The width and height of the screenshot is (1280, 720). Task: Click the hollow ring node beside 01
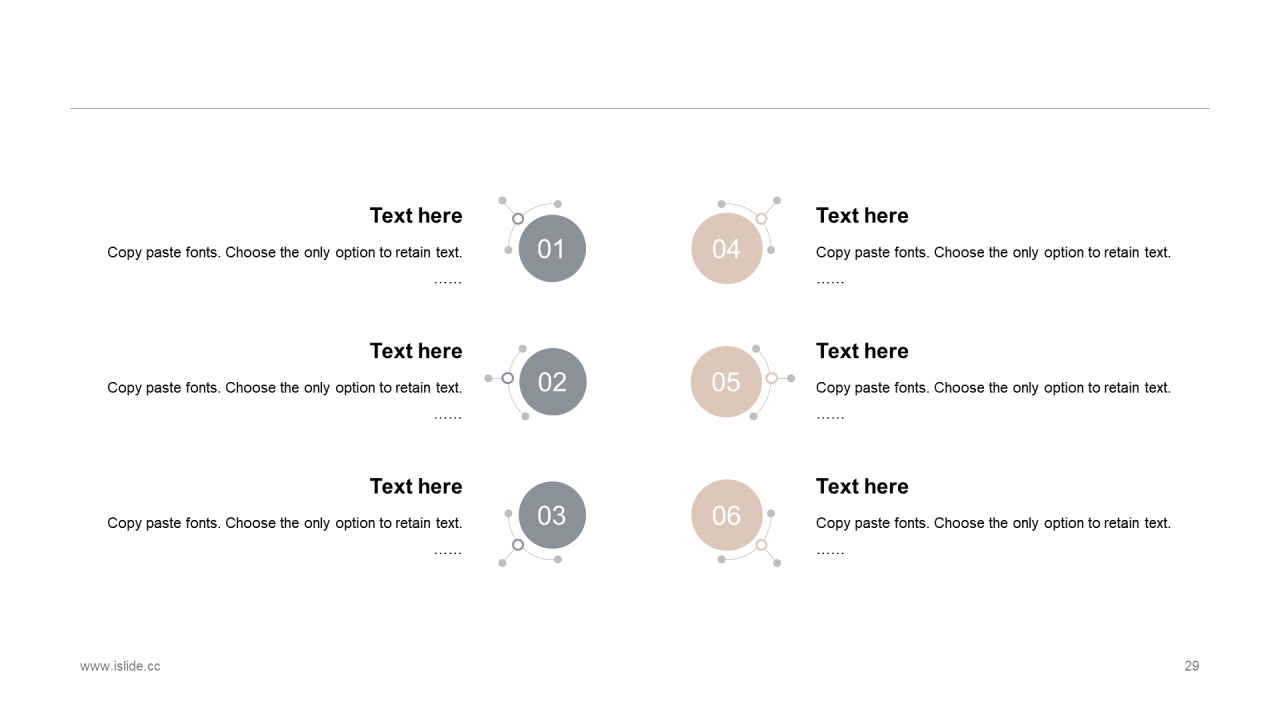coord(518,218)
